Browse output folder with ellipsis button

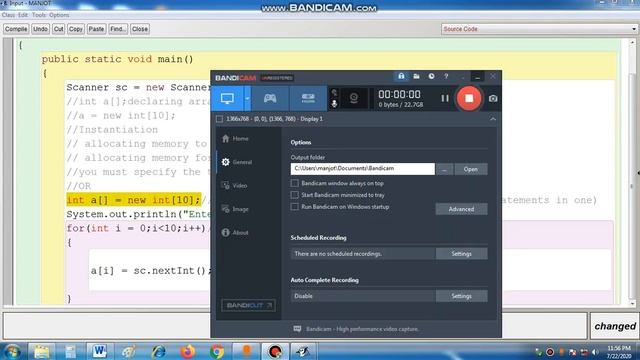coord(444,169)
